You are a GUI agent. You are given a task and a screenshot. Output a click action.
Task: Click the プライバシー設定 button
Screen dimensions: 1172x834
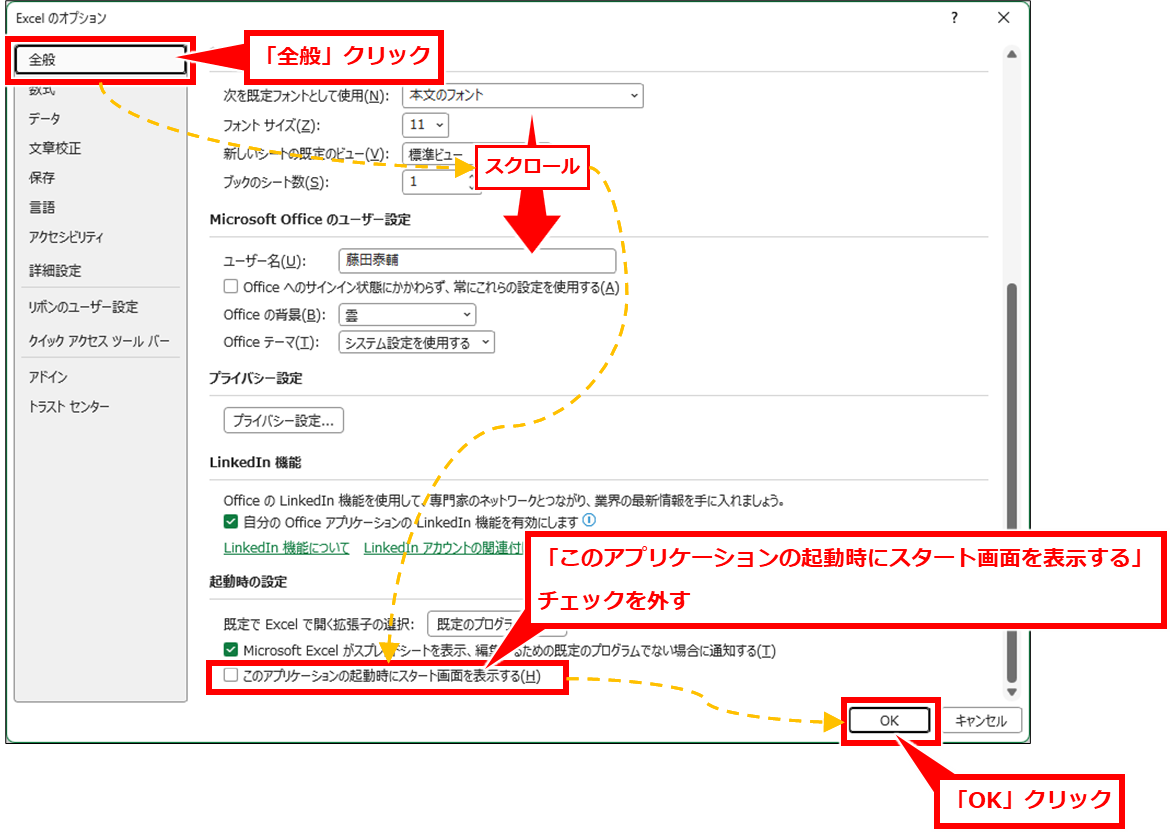pyautogui.click(x=283, y=421)
